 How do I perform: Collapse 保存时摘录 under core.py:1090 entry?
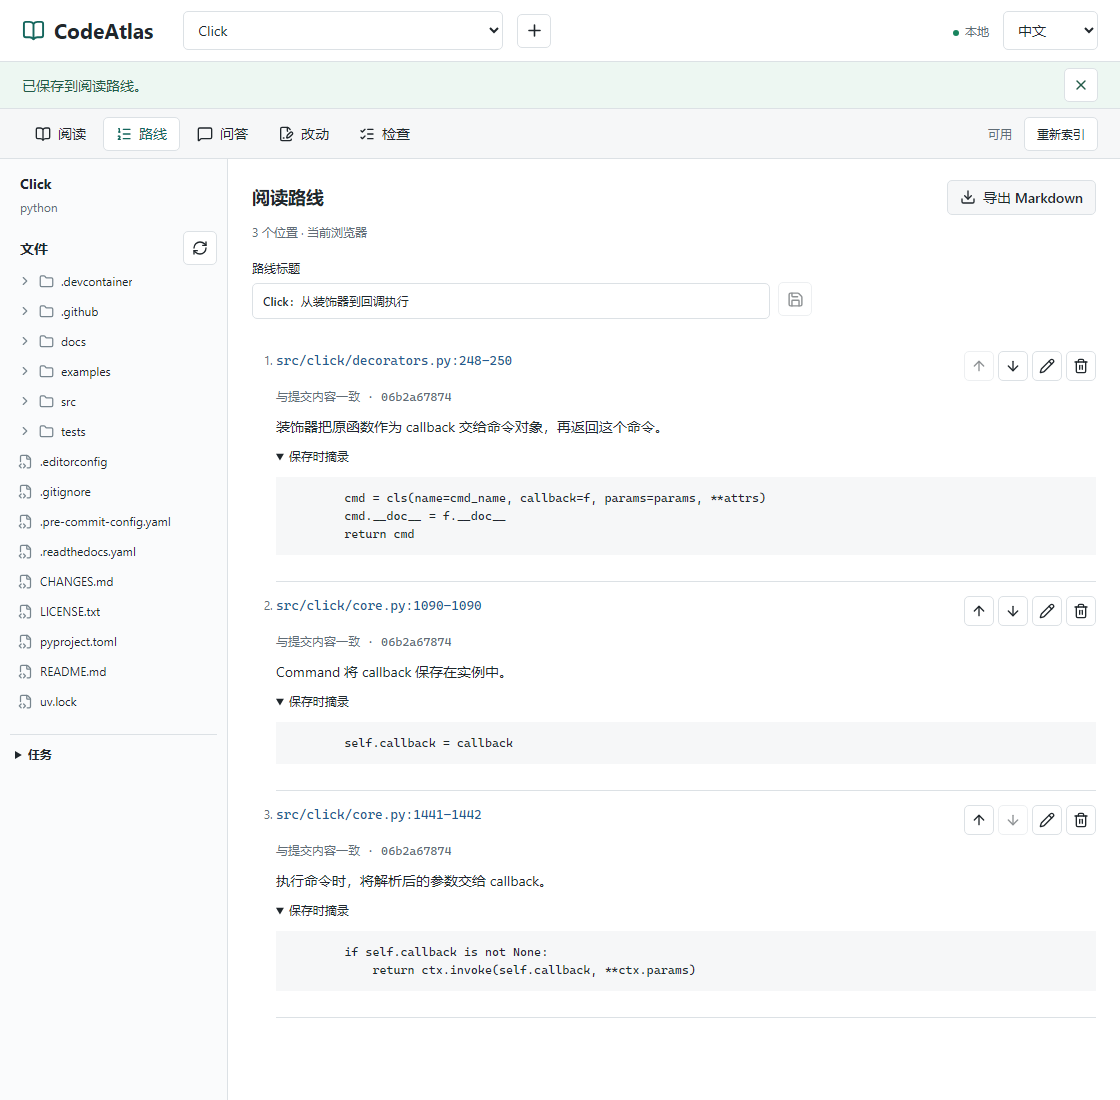coord(313,701)
